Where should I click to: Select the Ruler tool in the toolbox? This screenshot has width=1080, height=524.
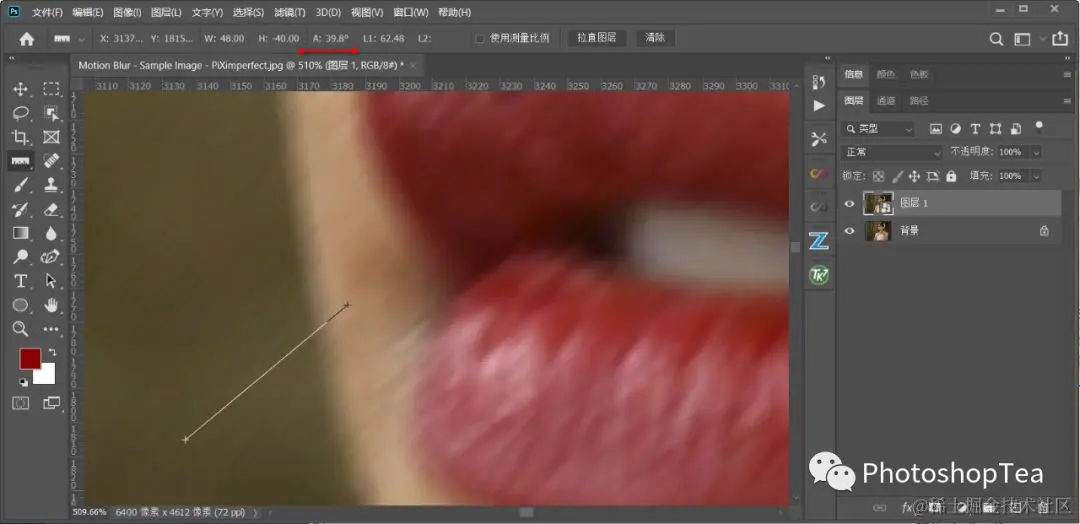coord(21,160)
